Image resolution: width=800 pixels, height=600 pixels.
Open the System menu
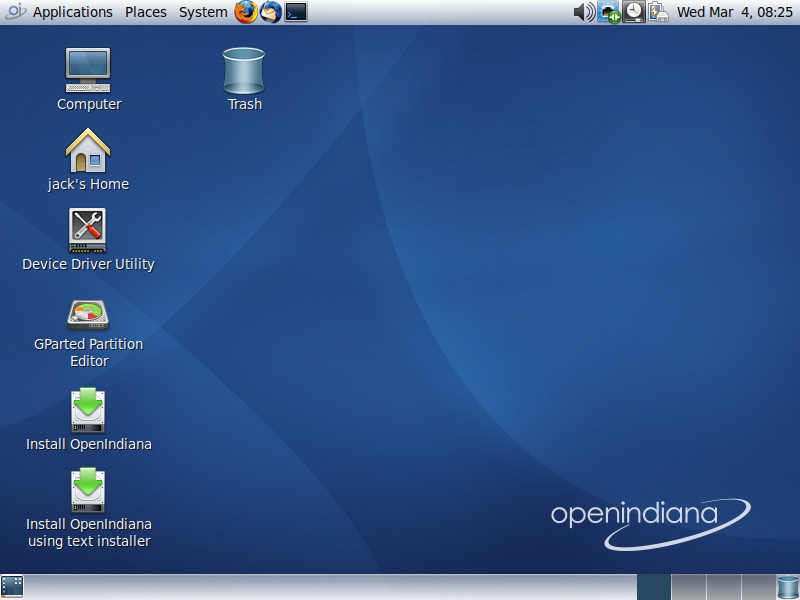point(203,12)
